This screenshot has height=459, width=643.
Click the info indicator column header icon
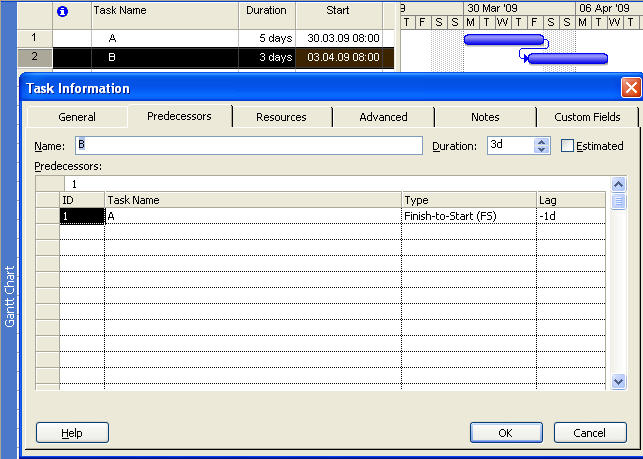tap(63, 13)
